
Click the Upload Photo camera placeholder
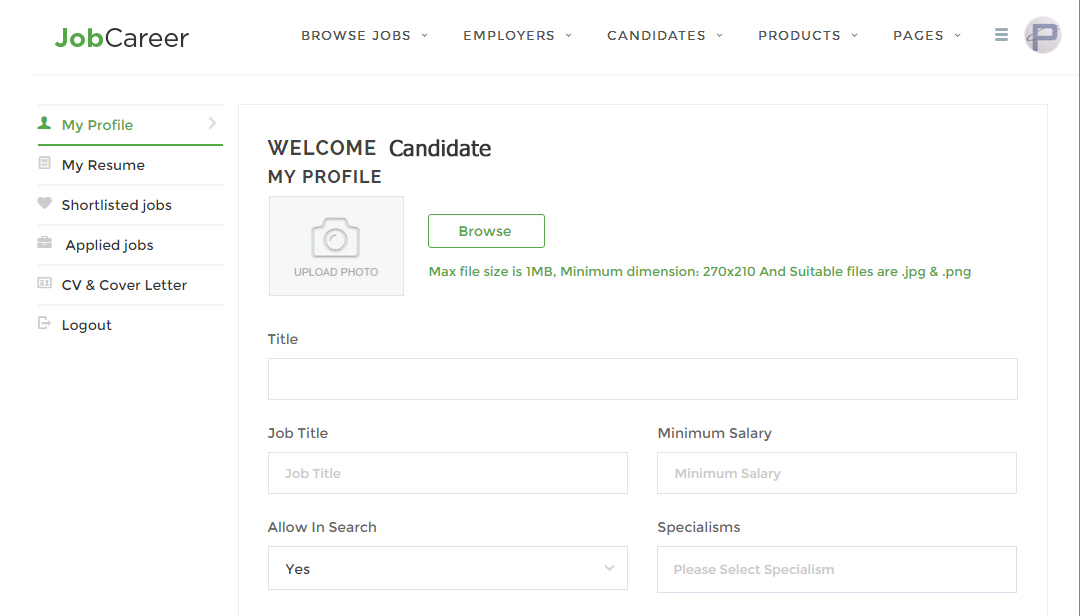336,246
